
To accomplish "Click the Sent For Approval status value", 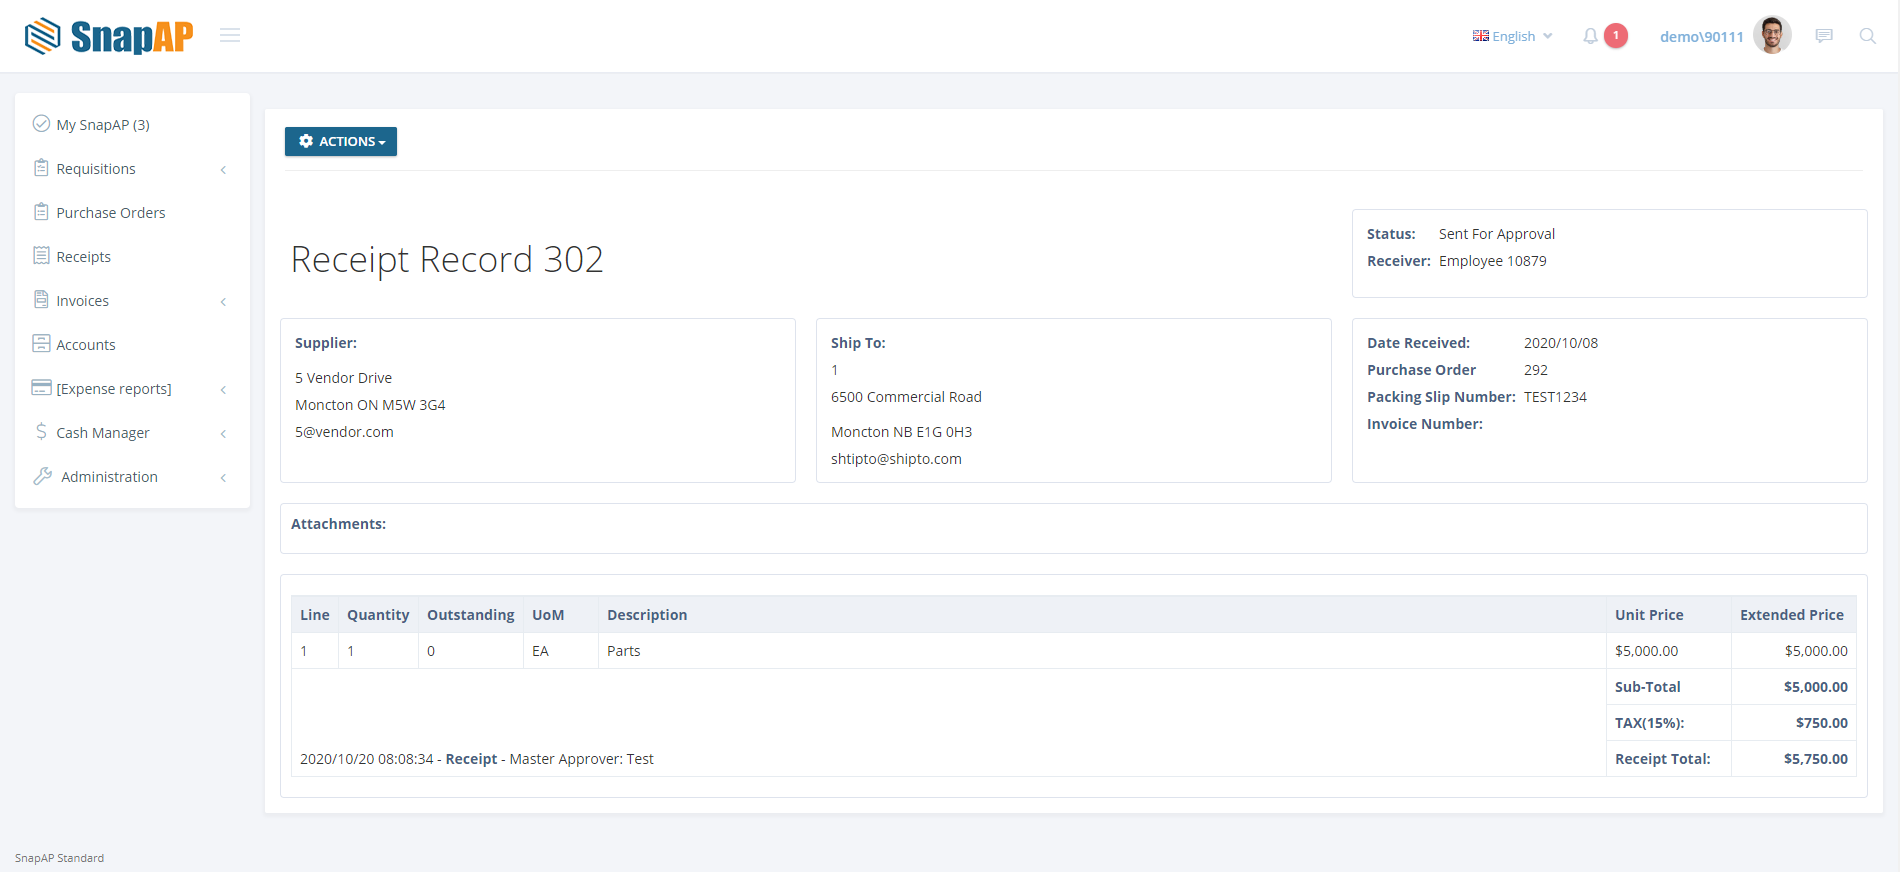I will pos(1497,234).
